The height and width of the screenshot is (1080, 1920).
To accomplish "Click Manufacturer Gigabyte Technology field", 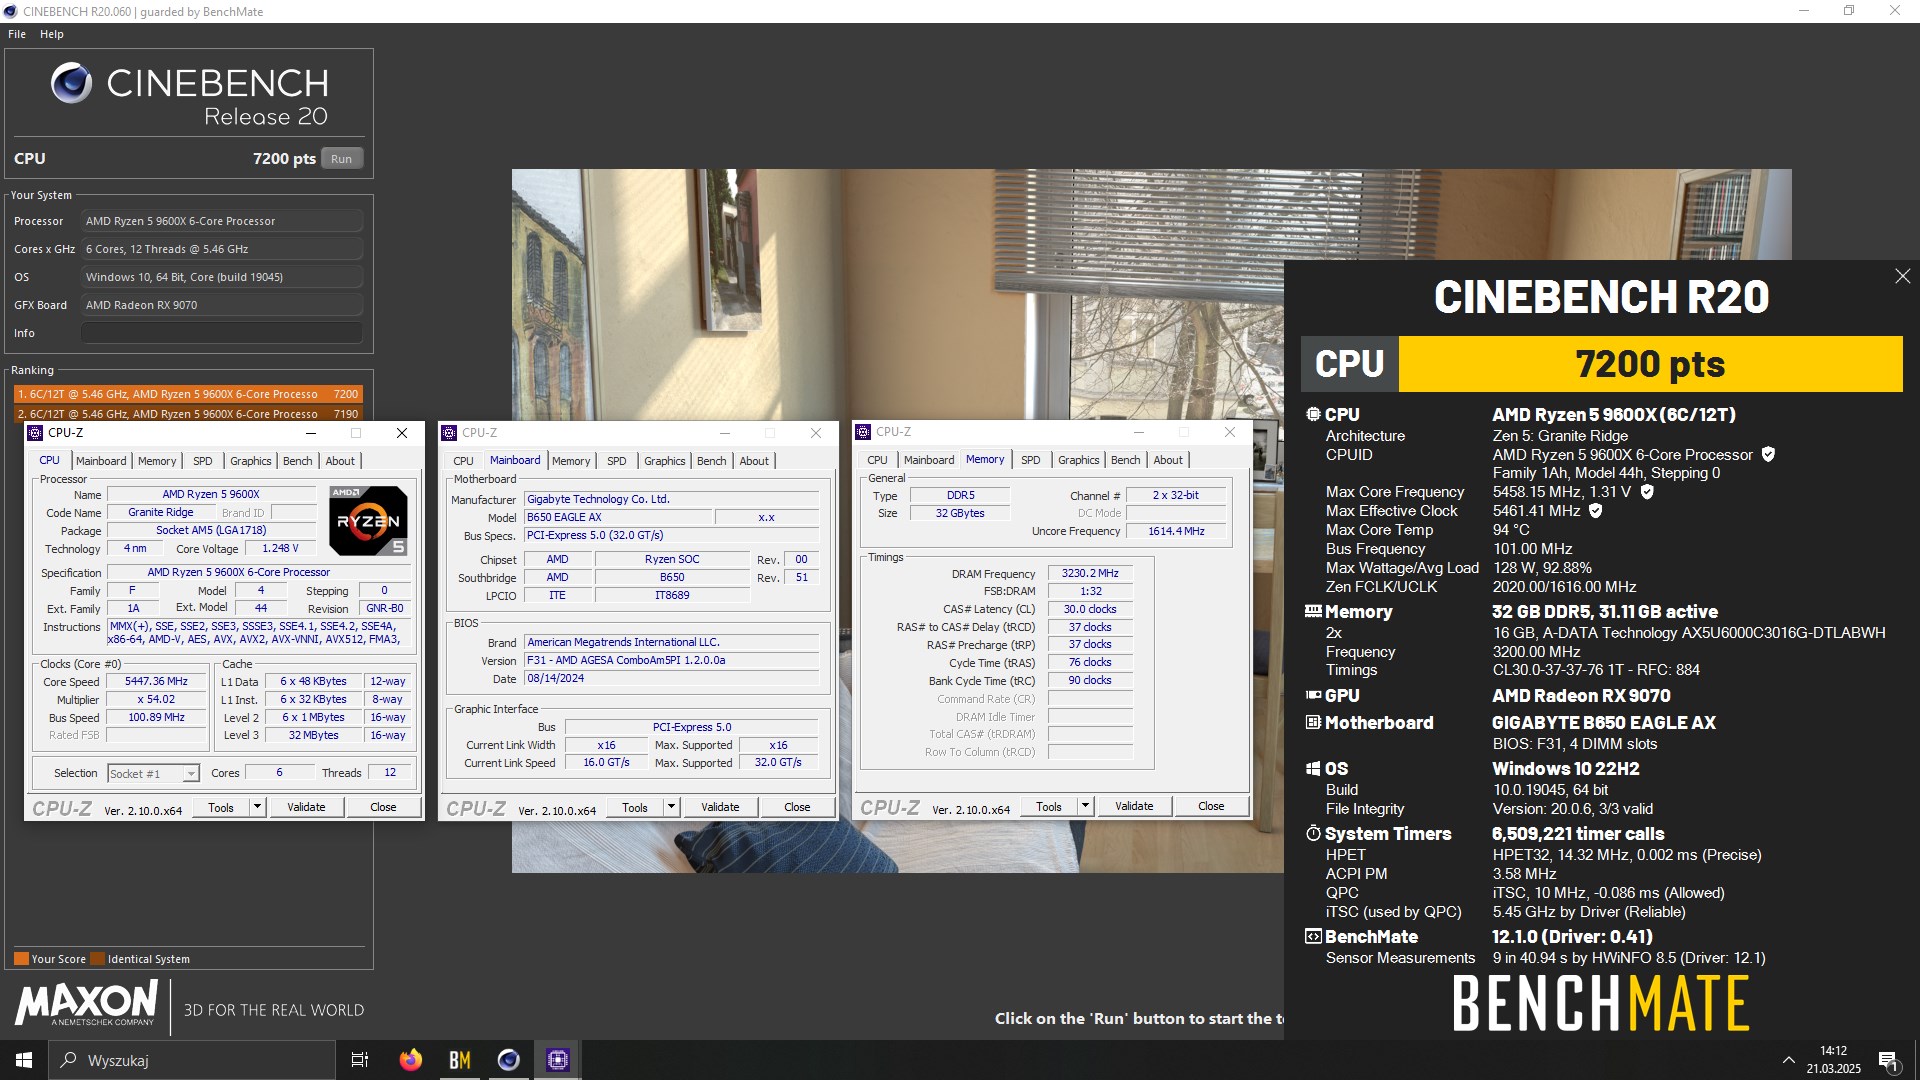I will 672,499.
